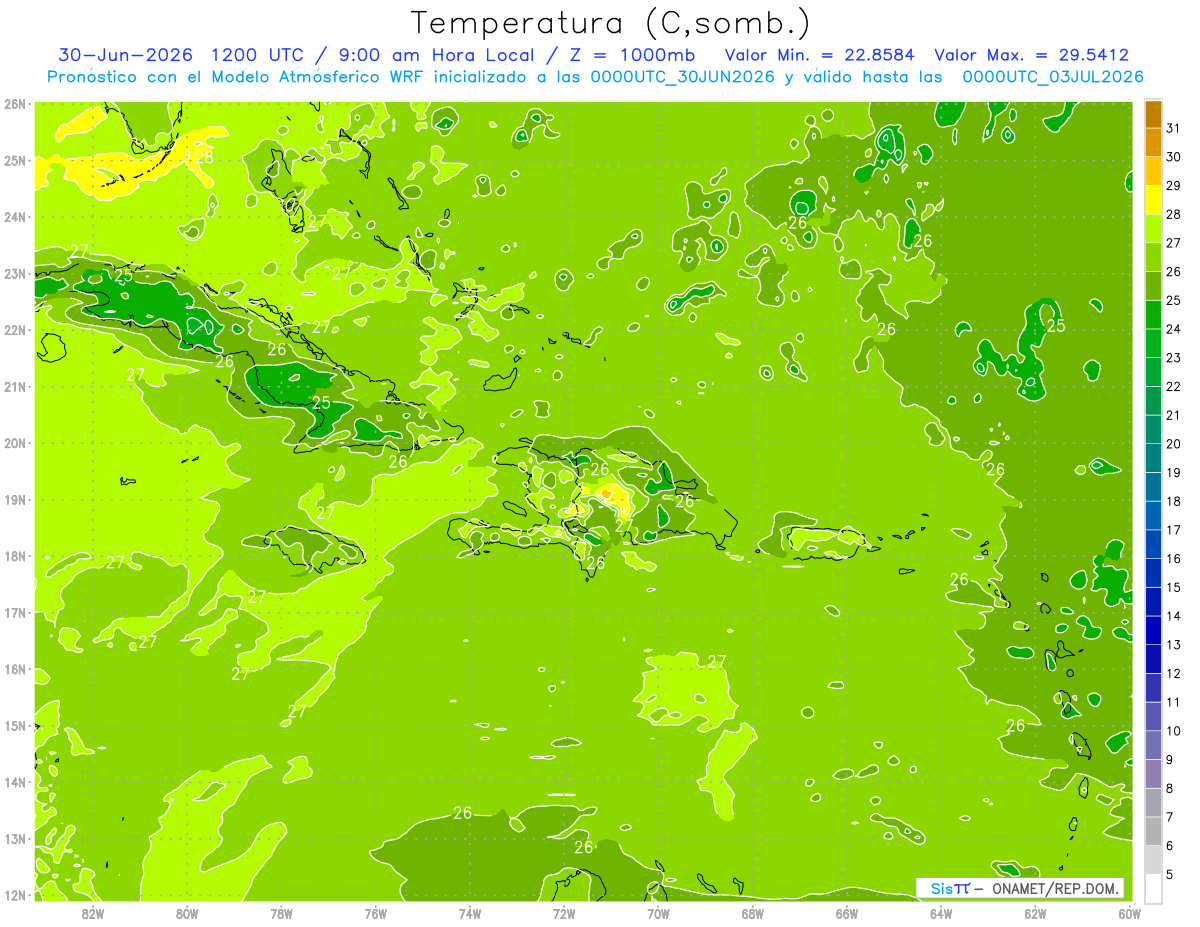Click the orange 30–31 legend swatch
Screen dimensions: 1200x927
1153,142
